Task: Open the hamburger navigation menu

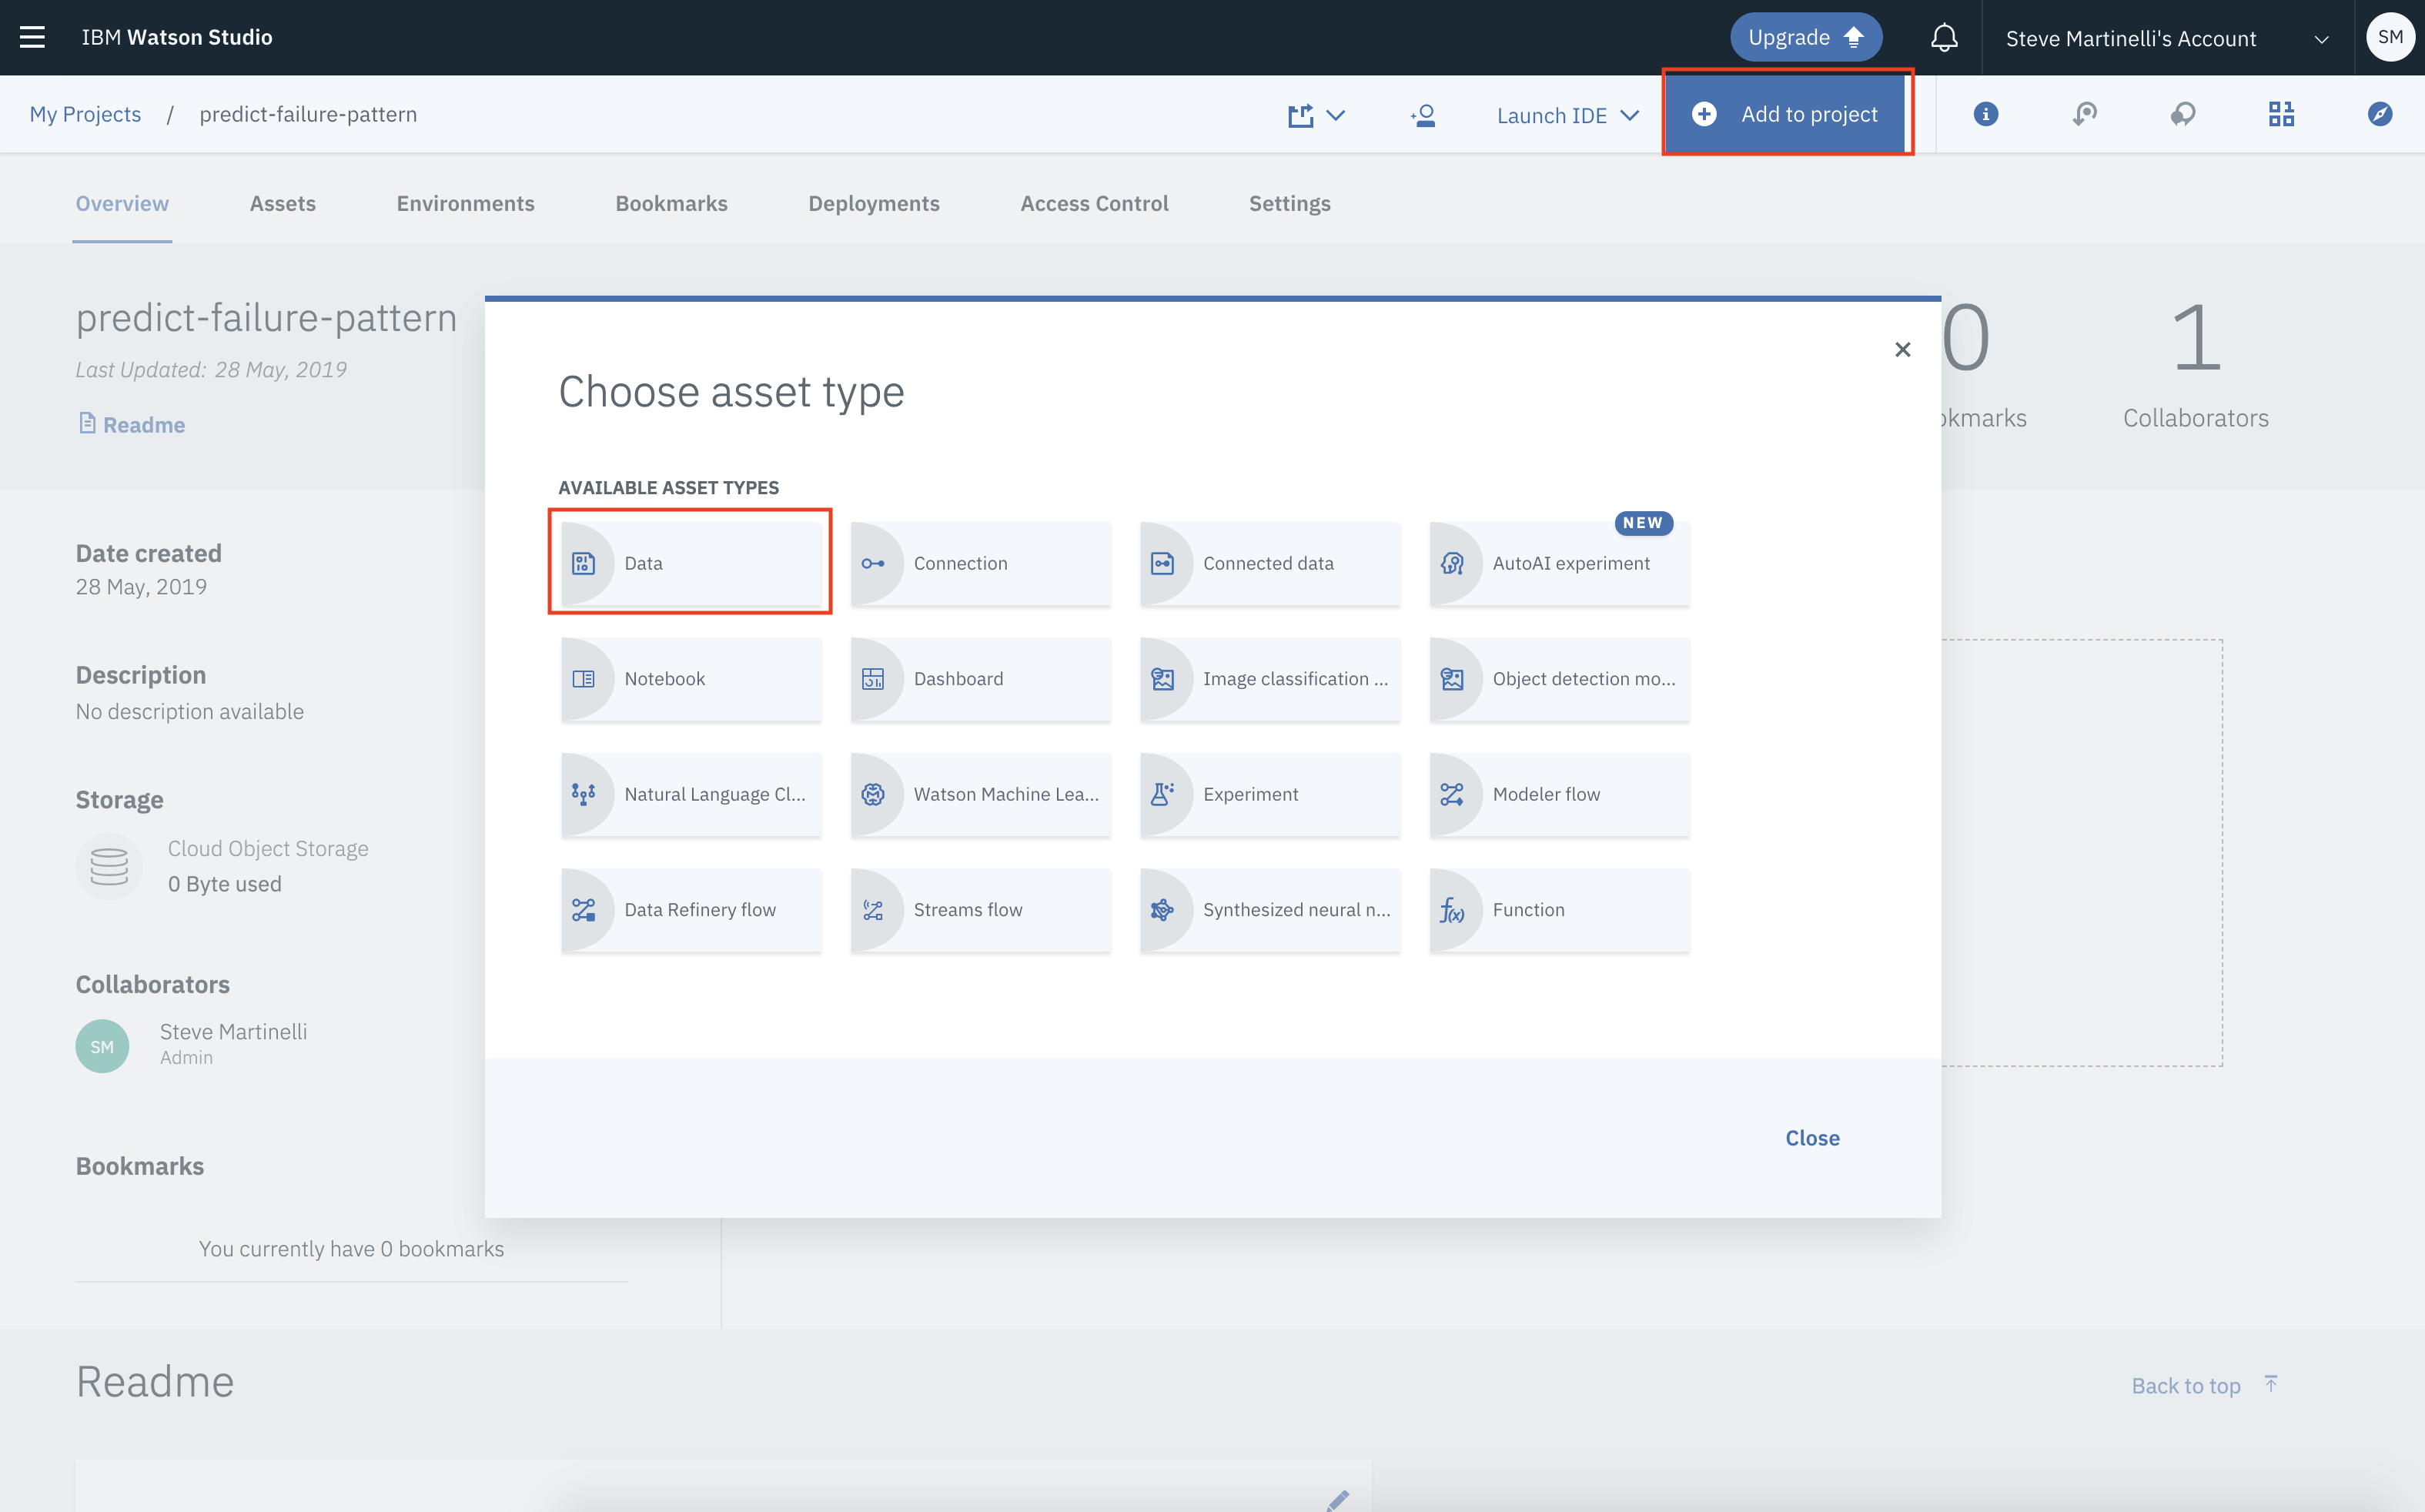Action: coord(32,37)
